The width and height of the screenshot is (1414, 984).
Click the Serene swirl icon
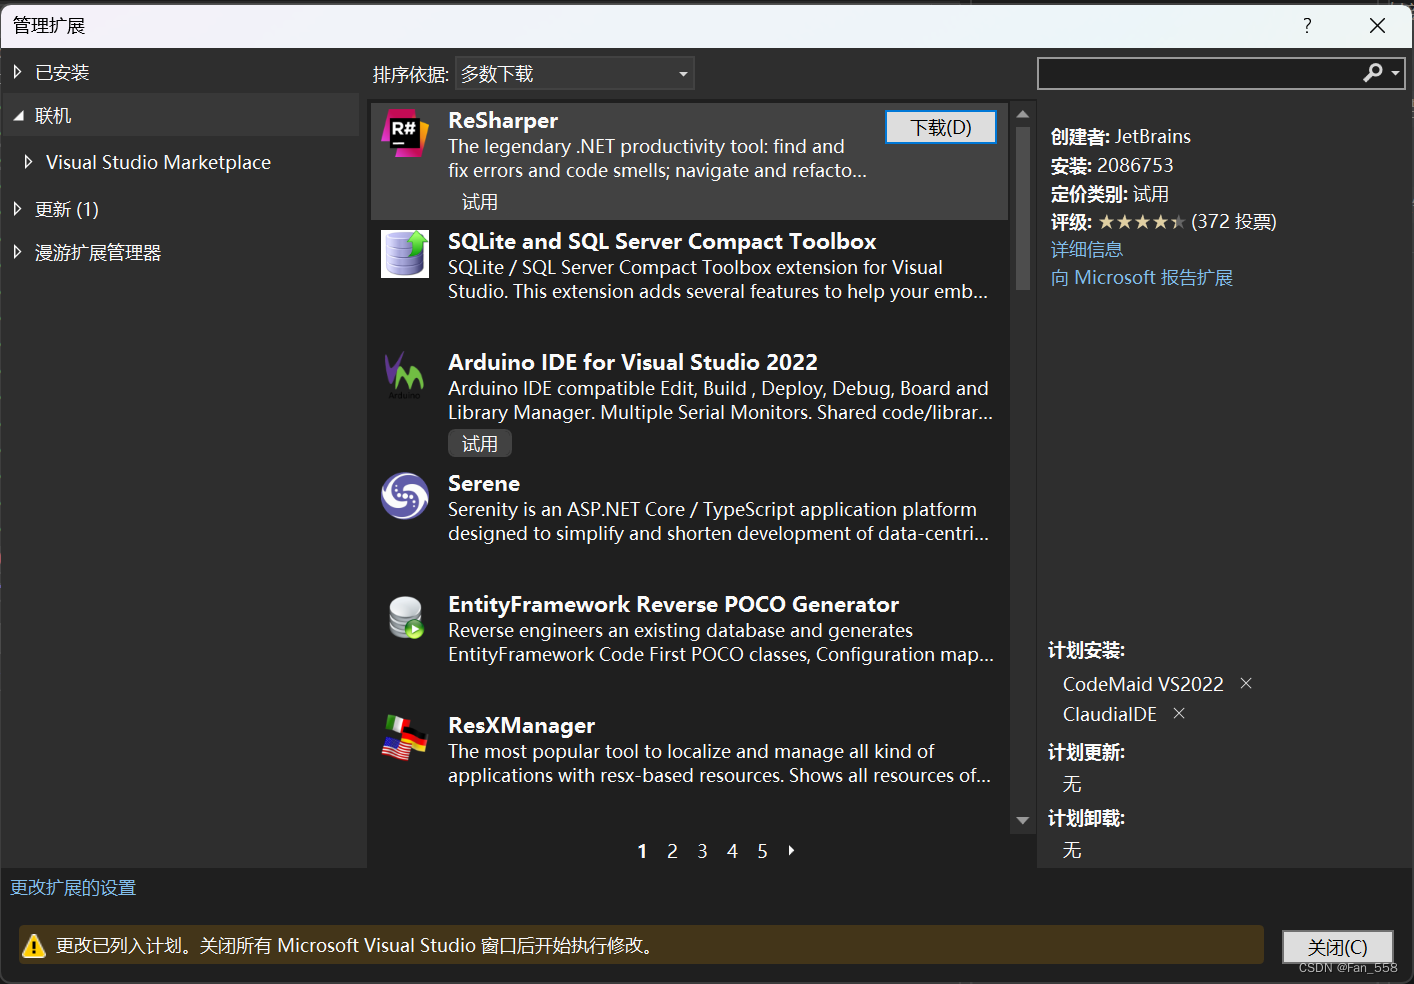click(405, 496)
